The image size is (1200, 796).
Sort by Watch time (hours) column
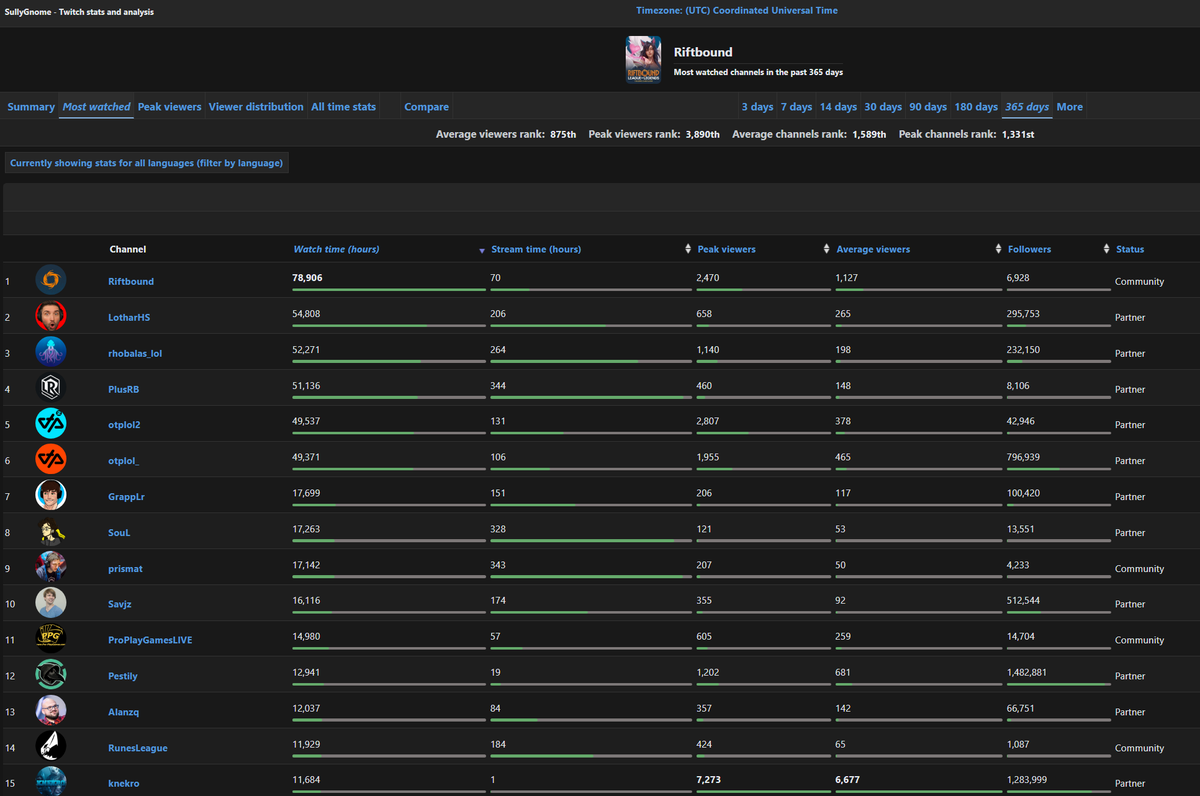pos(336,249)
